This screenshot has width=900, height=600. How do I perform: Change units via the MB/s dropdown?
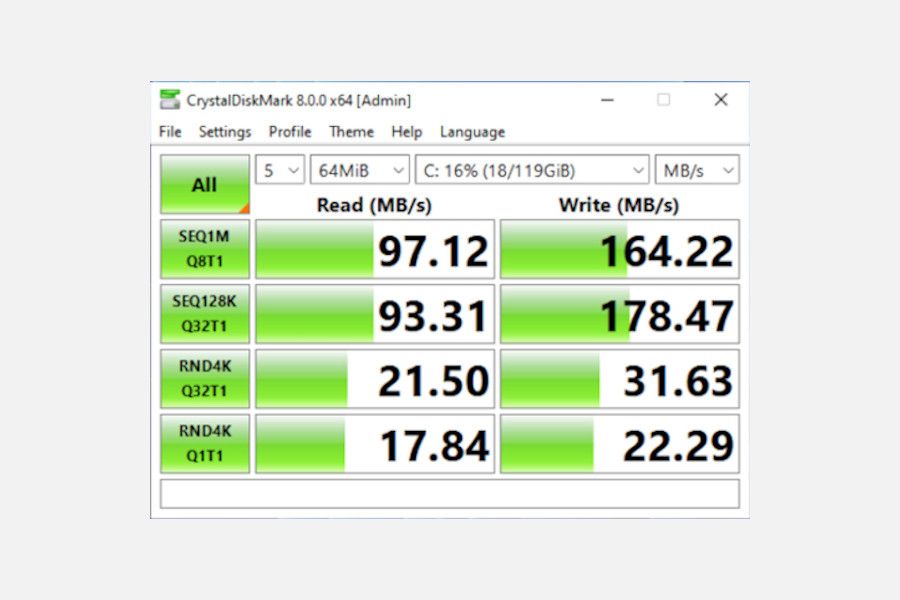click(x=696, y=170)
